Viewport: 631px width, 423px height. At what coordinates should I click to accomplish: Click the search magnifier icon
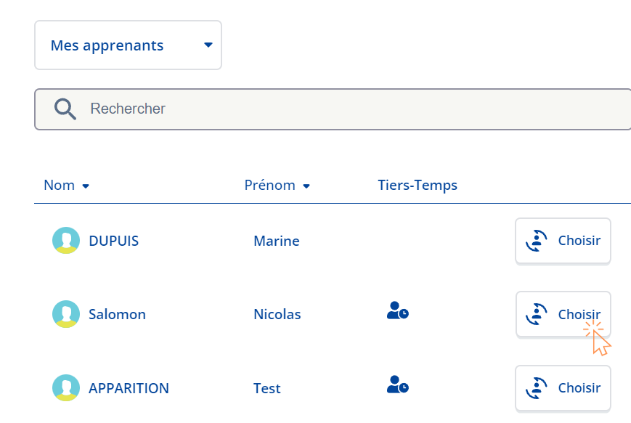click(x=65, y=109)
